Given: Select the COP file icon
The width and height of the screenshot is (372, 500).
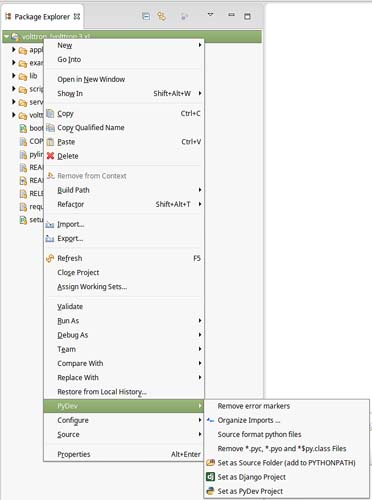Looking at the screenshot, I should 23,142.
